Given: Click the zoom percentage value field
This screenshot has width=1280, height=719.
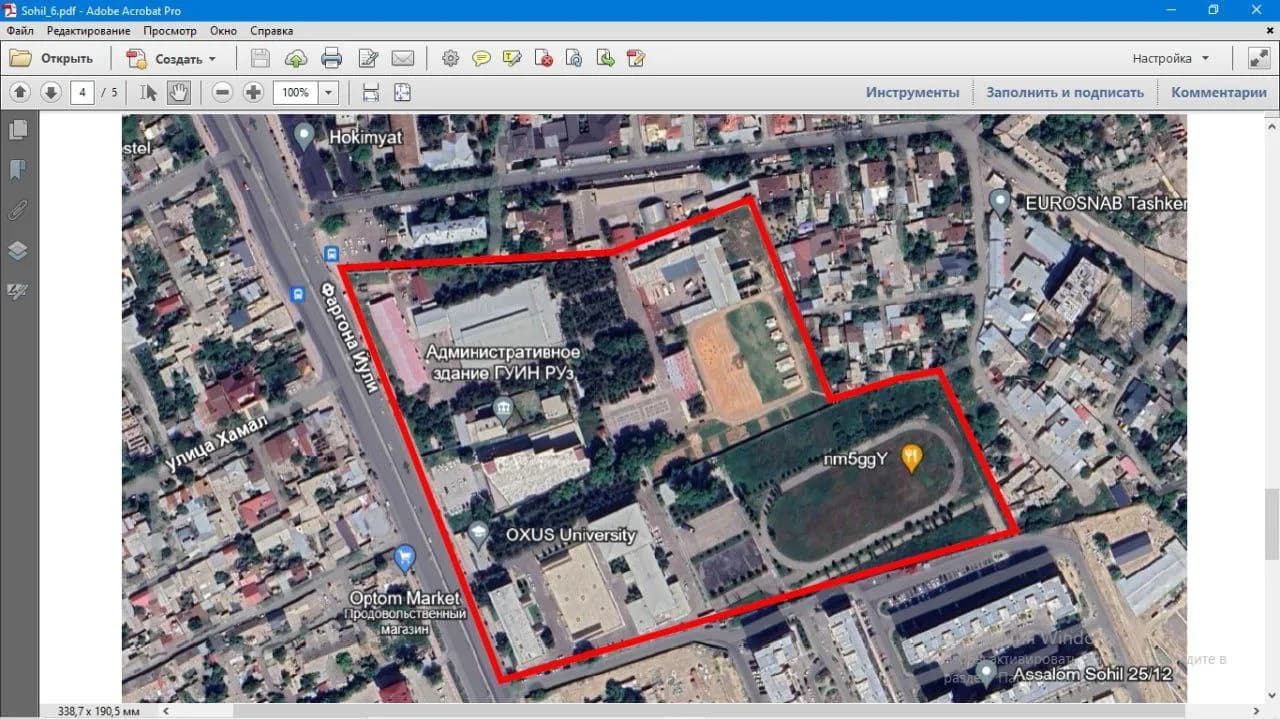Looking at the screenshot, I should 296,93.
